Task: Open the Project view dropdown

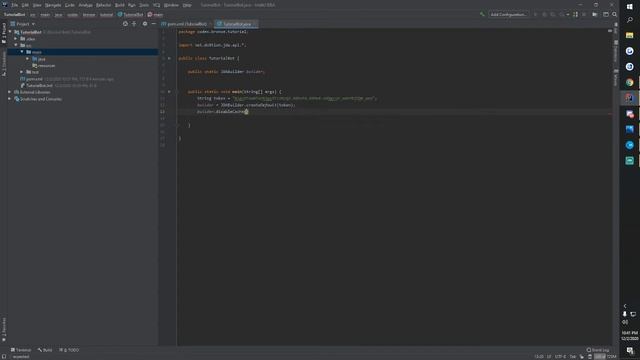Action: [23, 24]
